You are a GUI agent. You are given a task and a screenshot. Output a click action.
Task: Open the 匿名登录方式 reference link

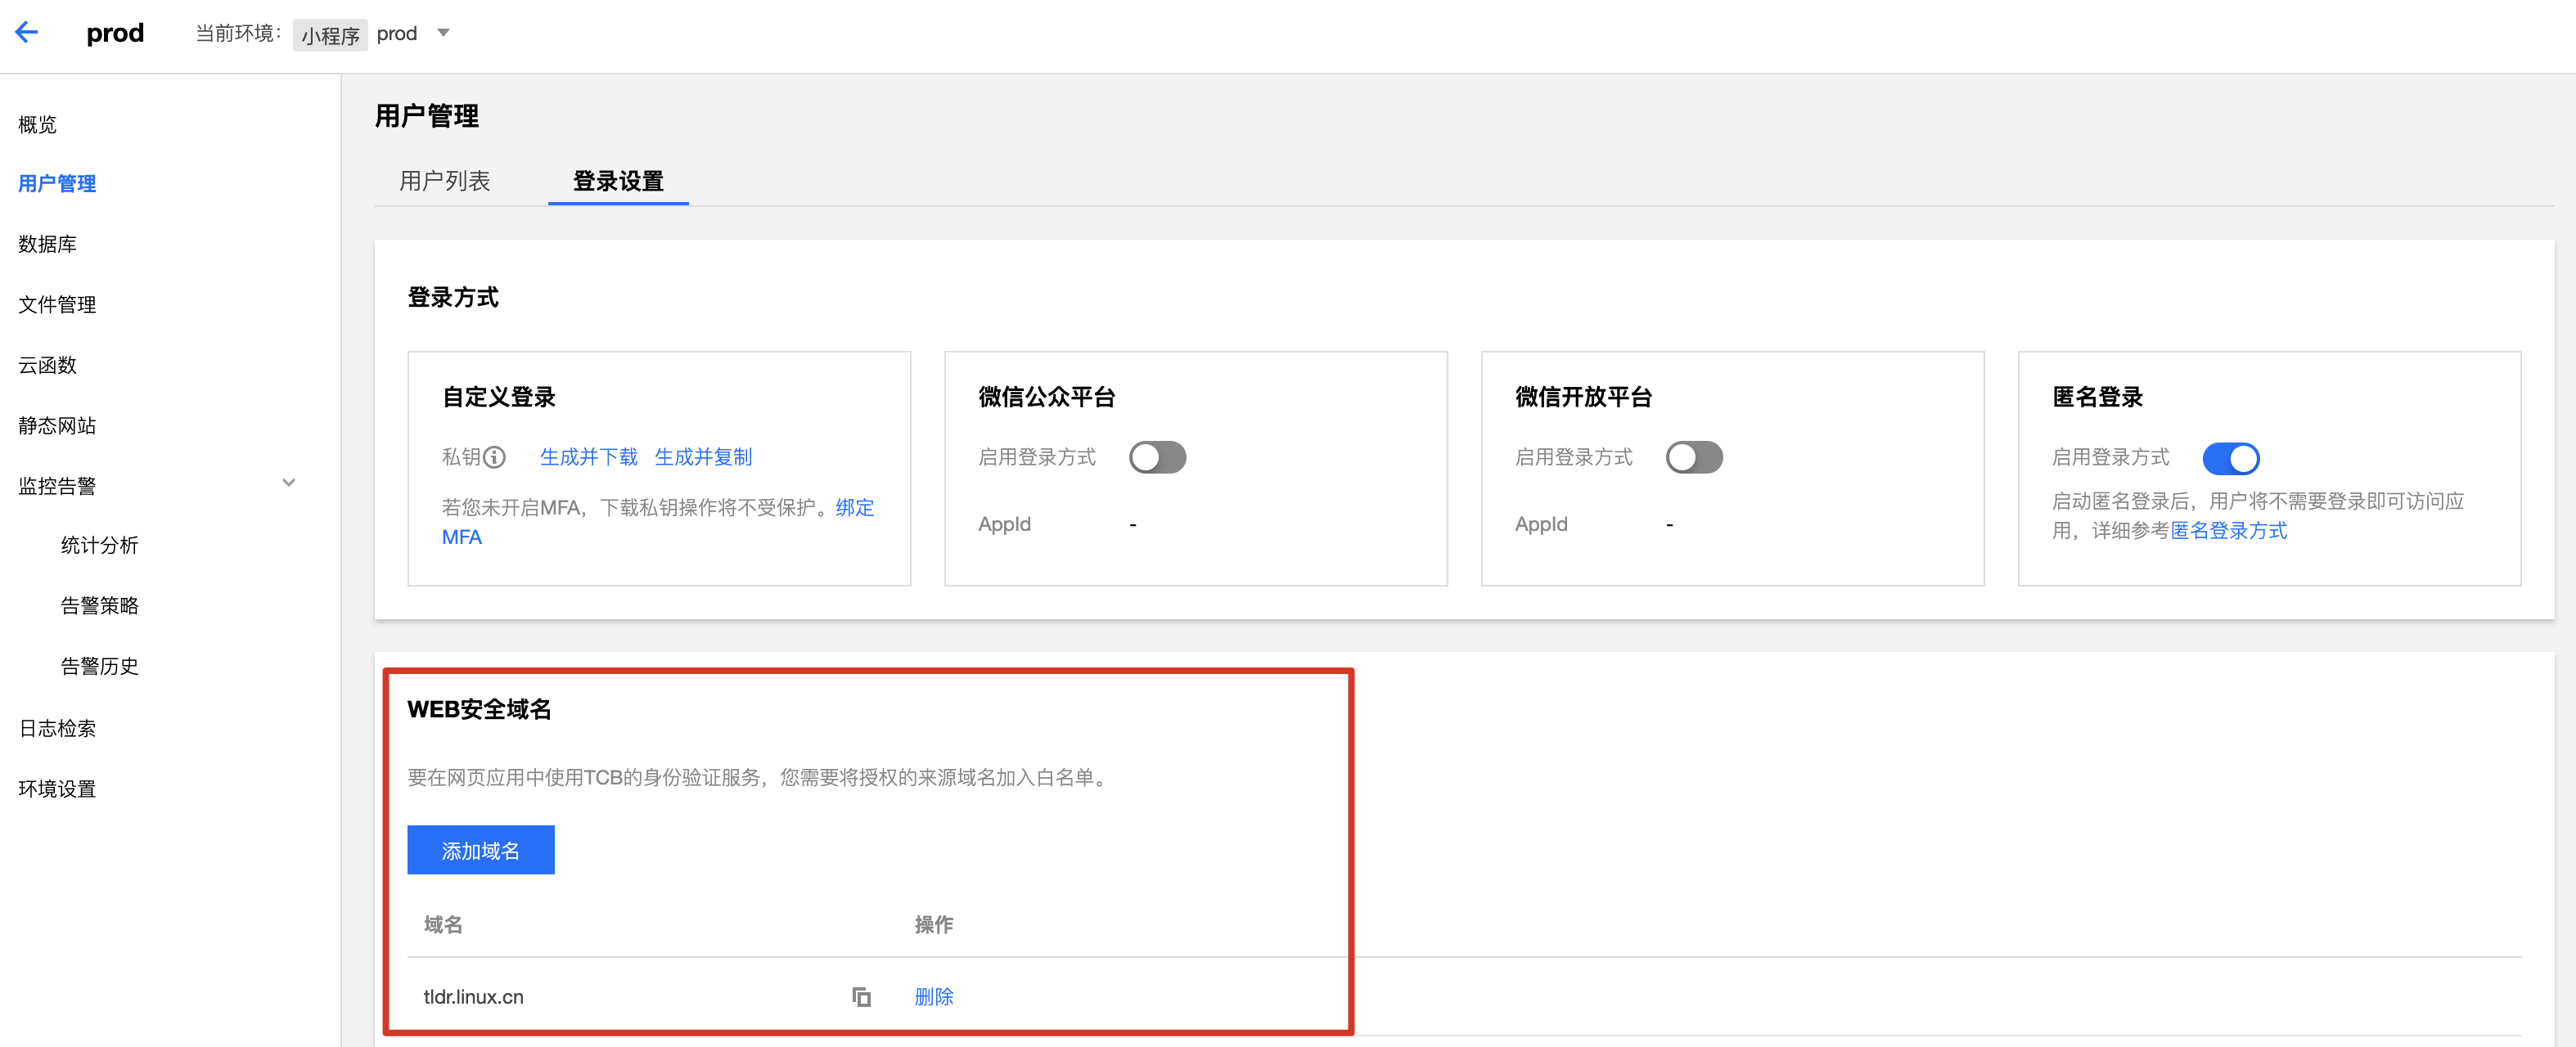coord(2228,531)
